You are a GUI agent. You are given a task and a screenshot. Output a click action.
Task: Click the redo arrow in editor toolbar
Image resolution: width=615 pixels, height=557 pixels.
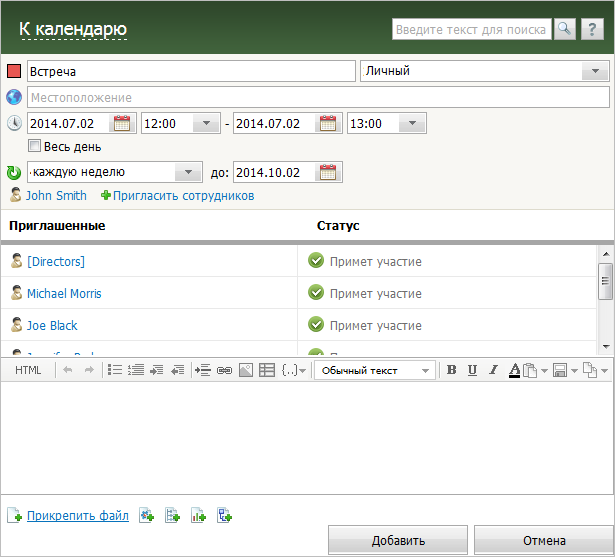pos(89,370)
